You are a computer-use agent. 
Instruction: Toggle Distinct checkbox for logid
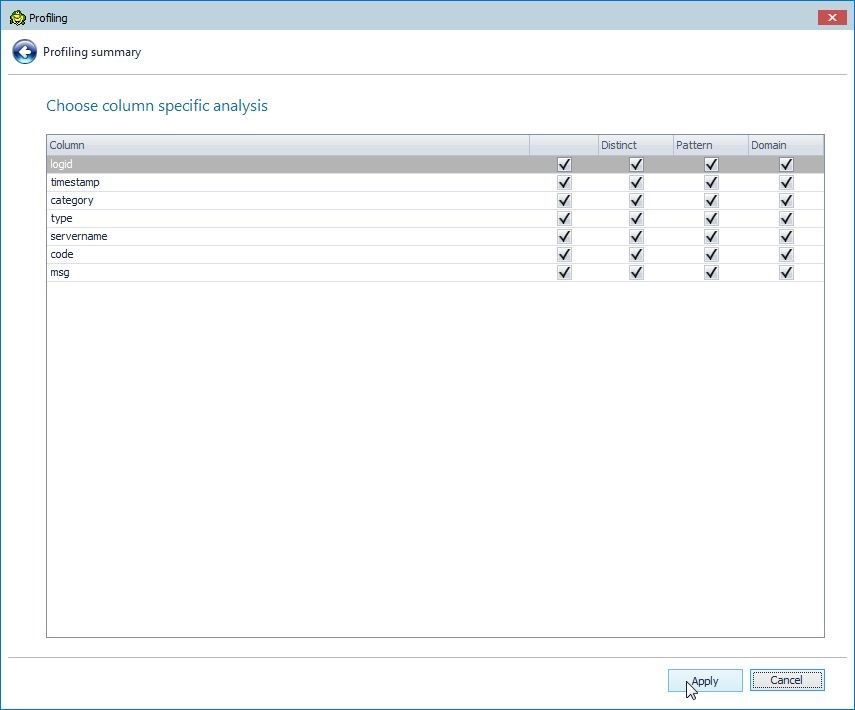pyautogui.click(x=636, y=164)
